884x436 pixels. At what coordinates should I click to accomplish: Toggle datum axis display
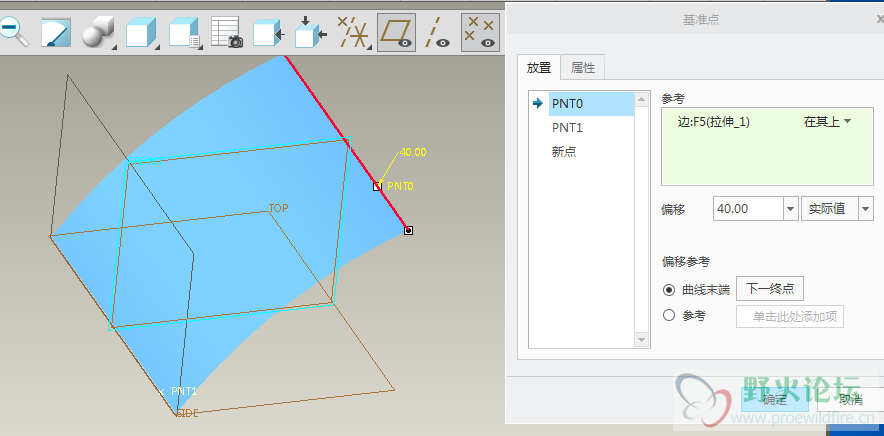(436, 32)
